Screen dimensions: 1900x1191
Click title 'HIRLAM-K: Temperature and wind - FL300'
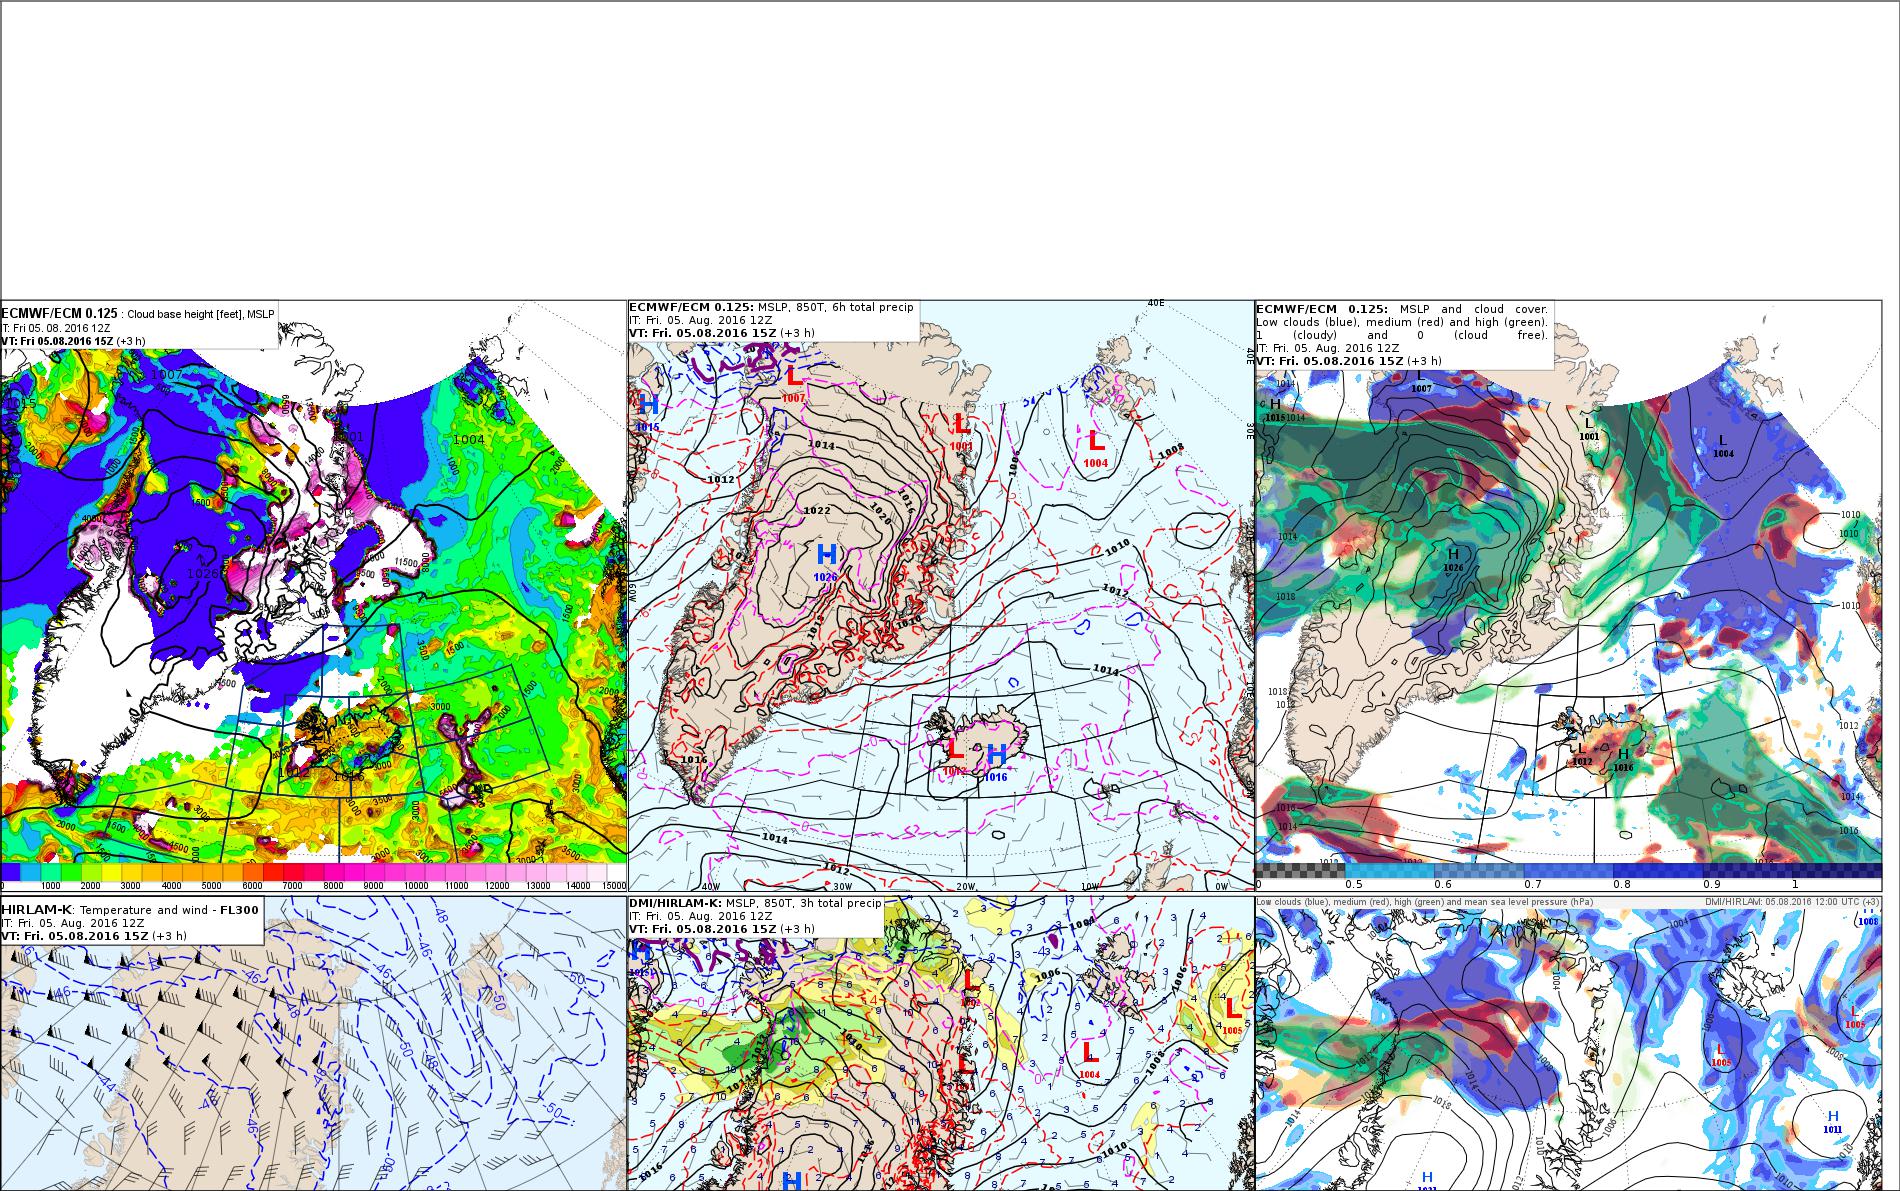point(131,910)
